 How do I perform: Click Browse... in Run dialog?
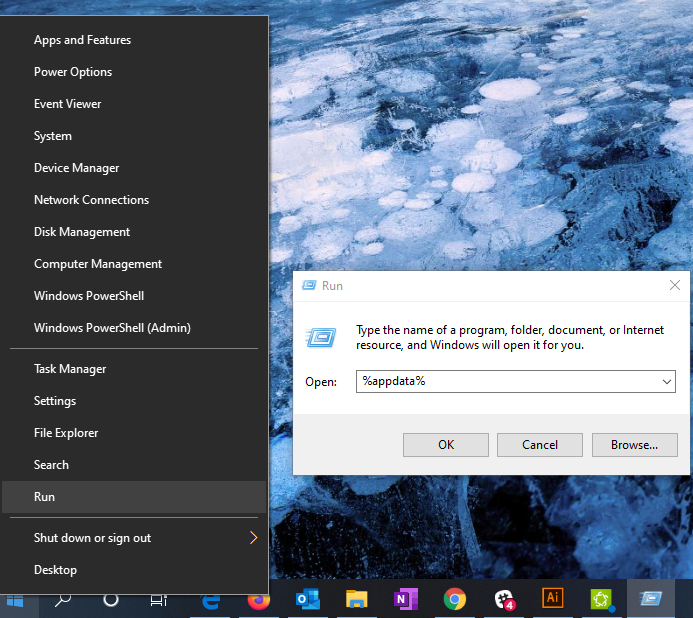[634, 445]
